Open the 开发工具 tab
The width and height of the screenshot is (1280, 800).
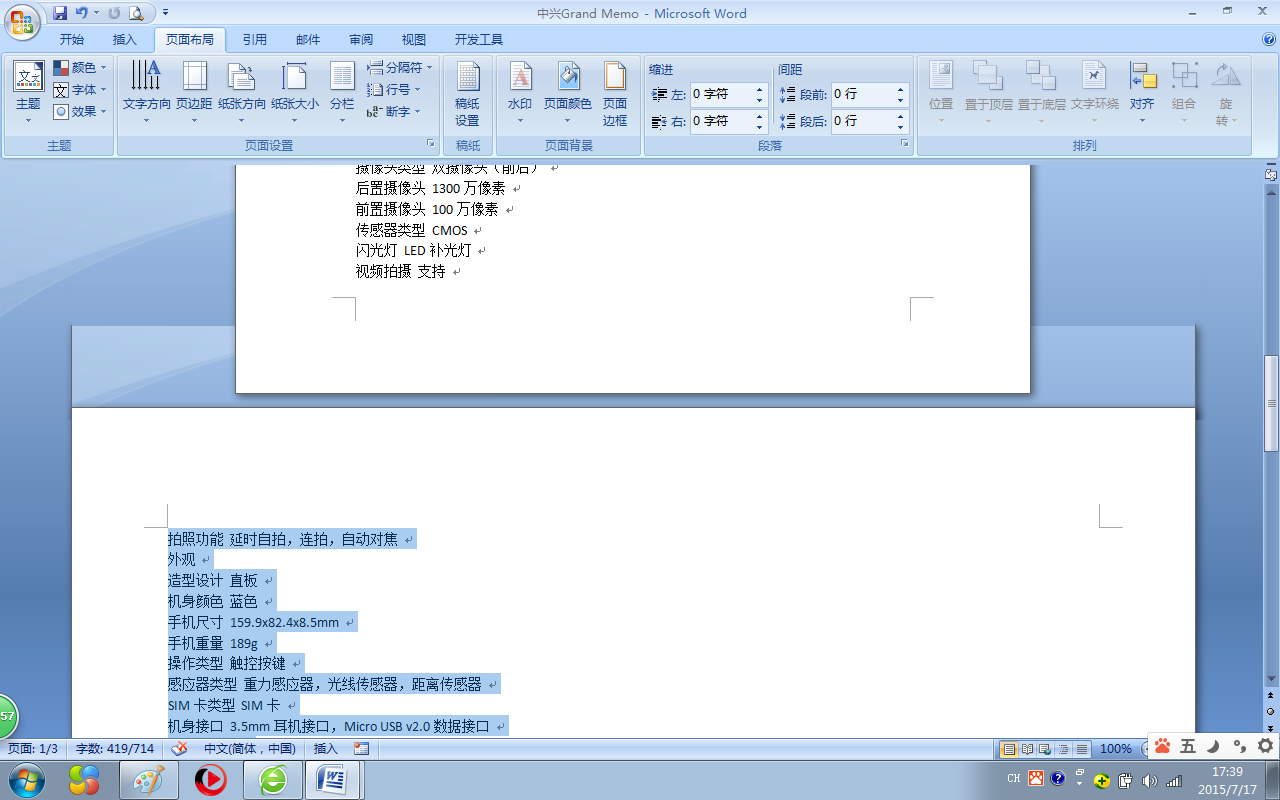click(479, 40)
